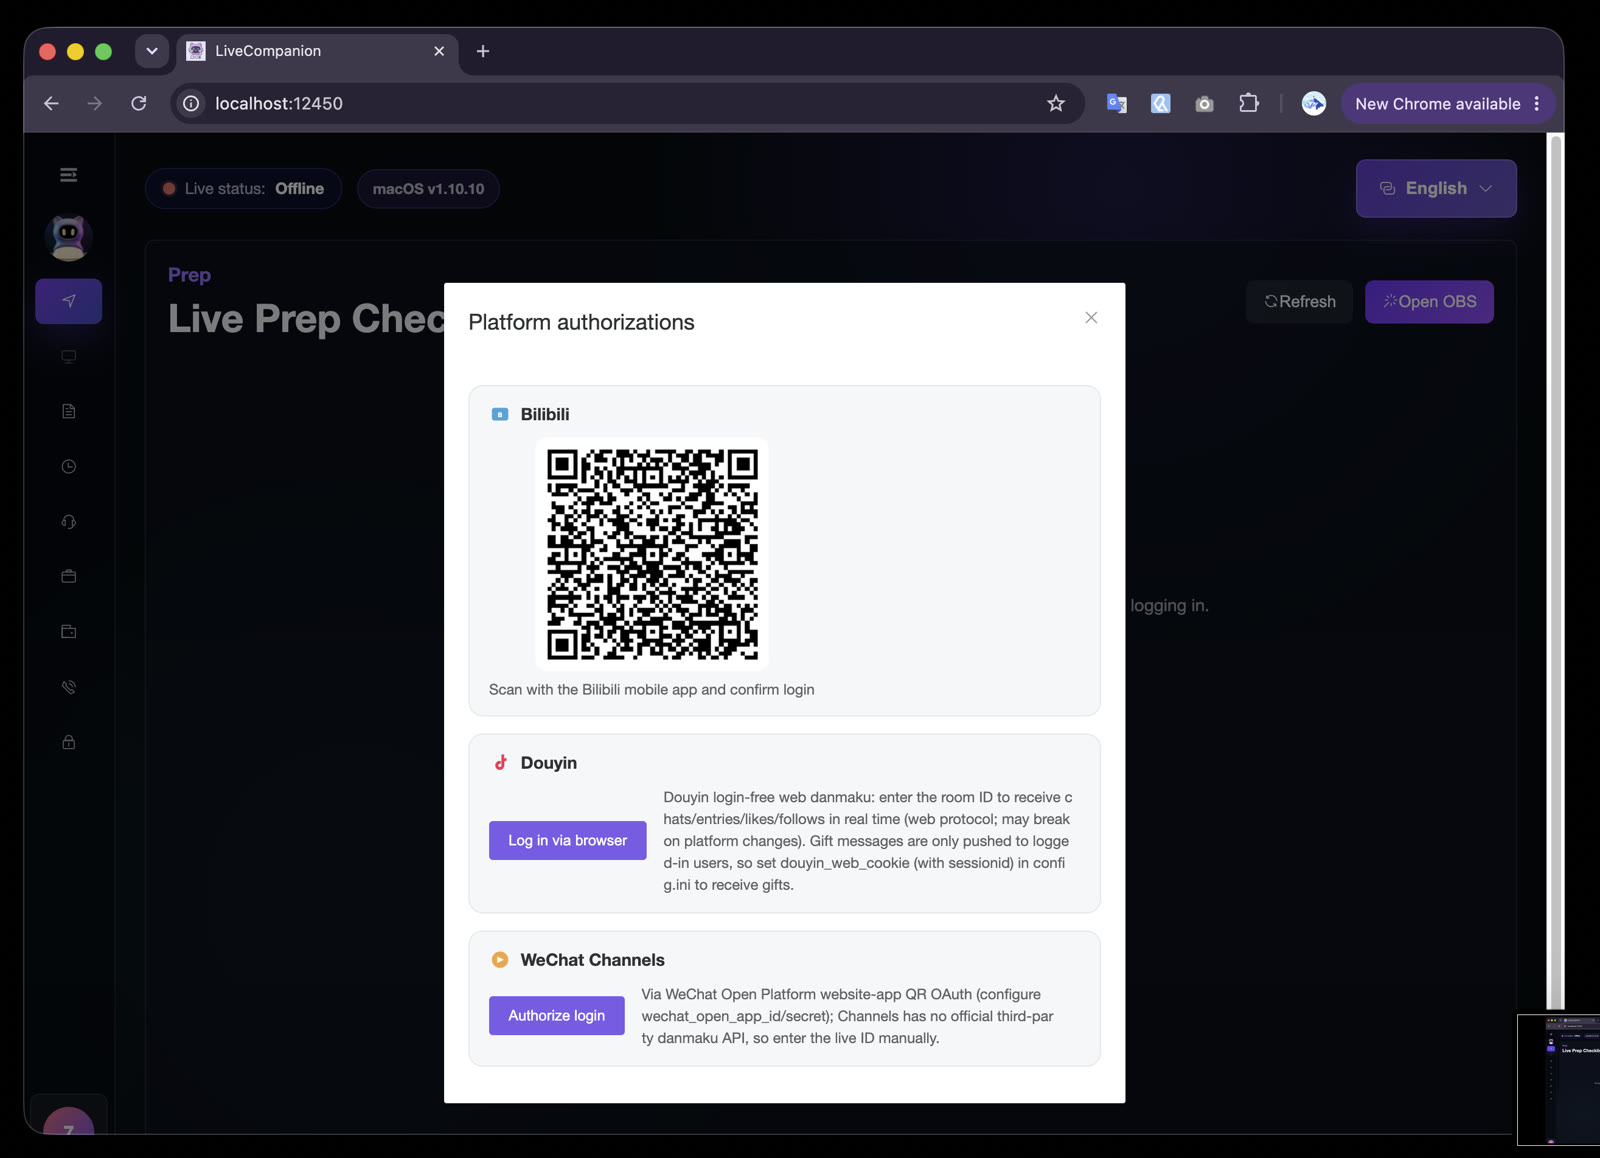Open the lock icon in sidebar

click(x=68, y=742)
